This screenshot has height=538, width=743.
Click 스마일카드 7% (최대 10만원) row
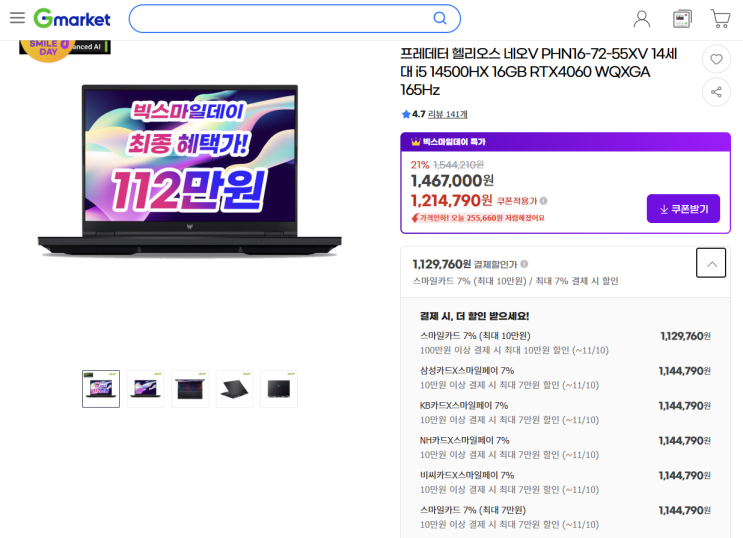[565, 343]
